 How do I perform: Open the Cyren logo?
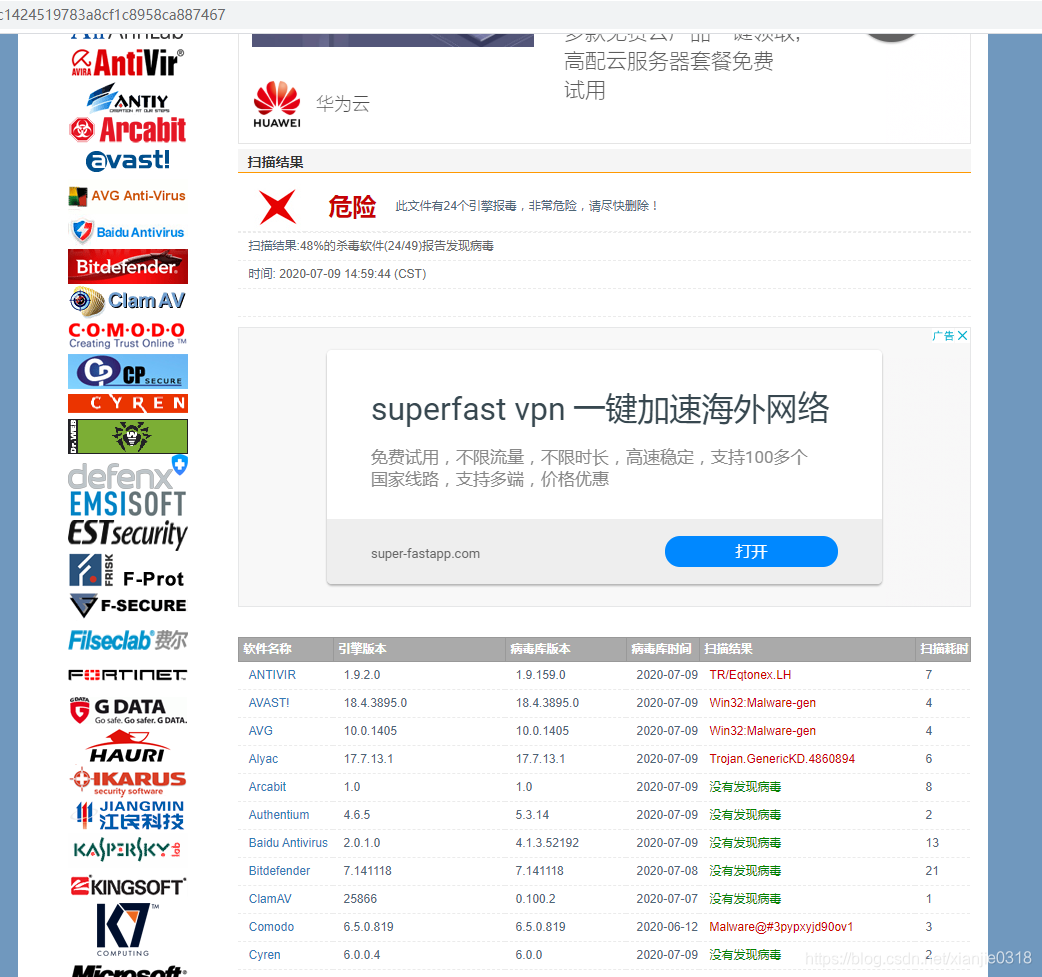click(128, 403)
